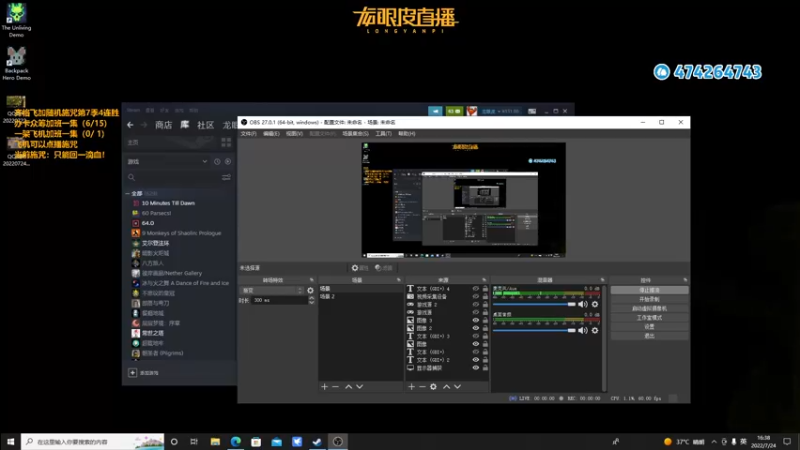Increase transition duration with up stepper
Image resolution: width=800 pixels, height=450 pixels.
[311, 298]
